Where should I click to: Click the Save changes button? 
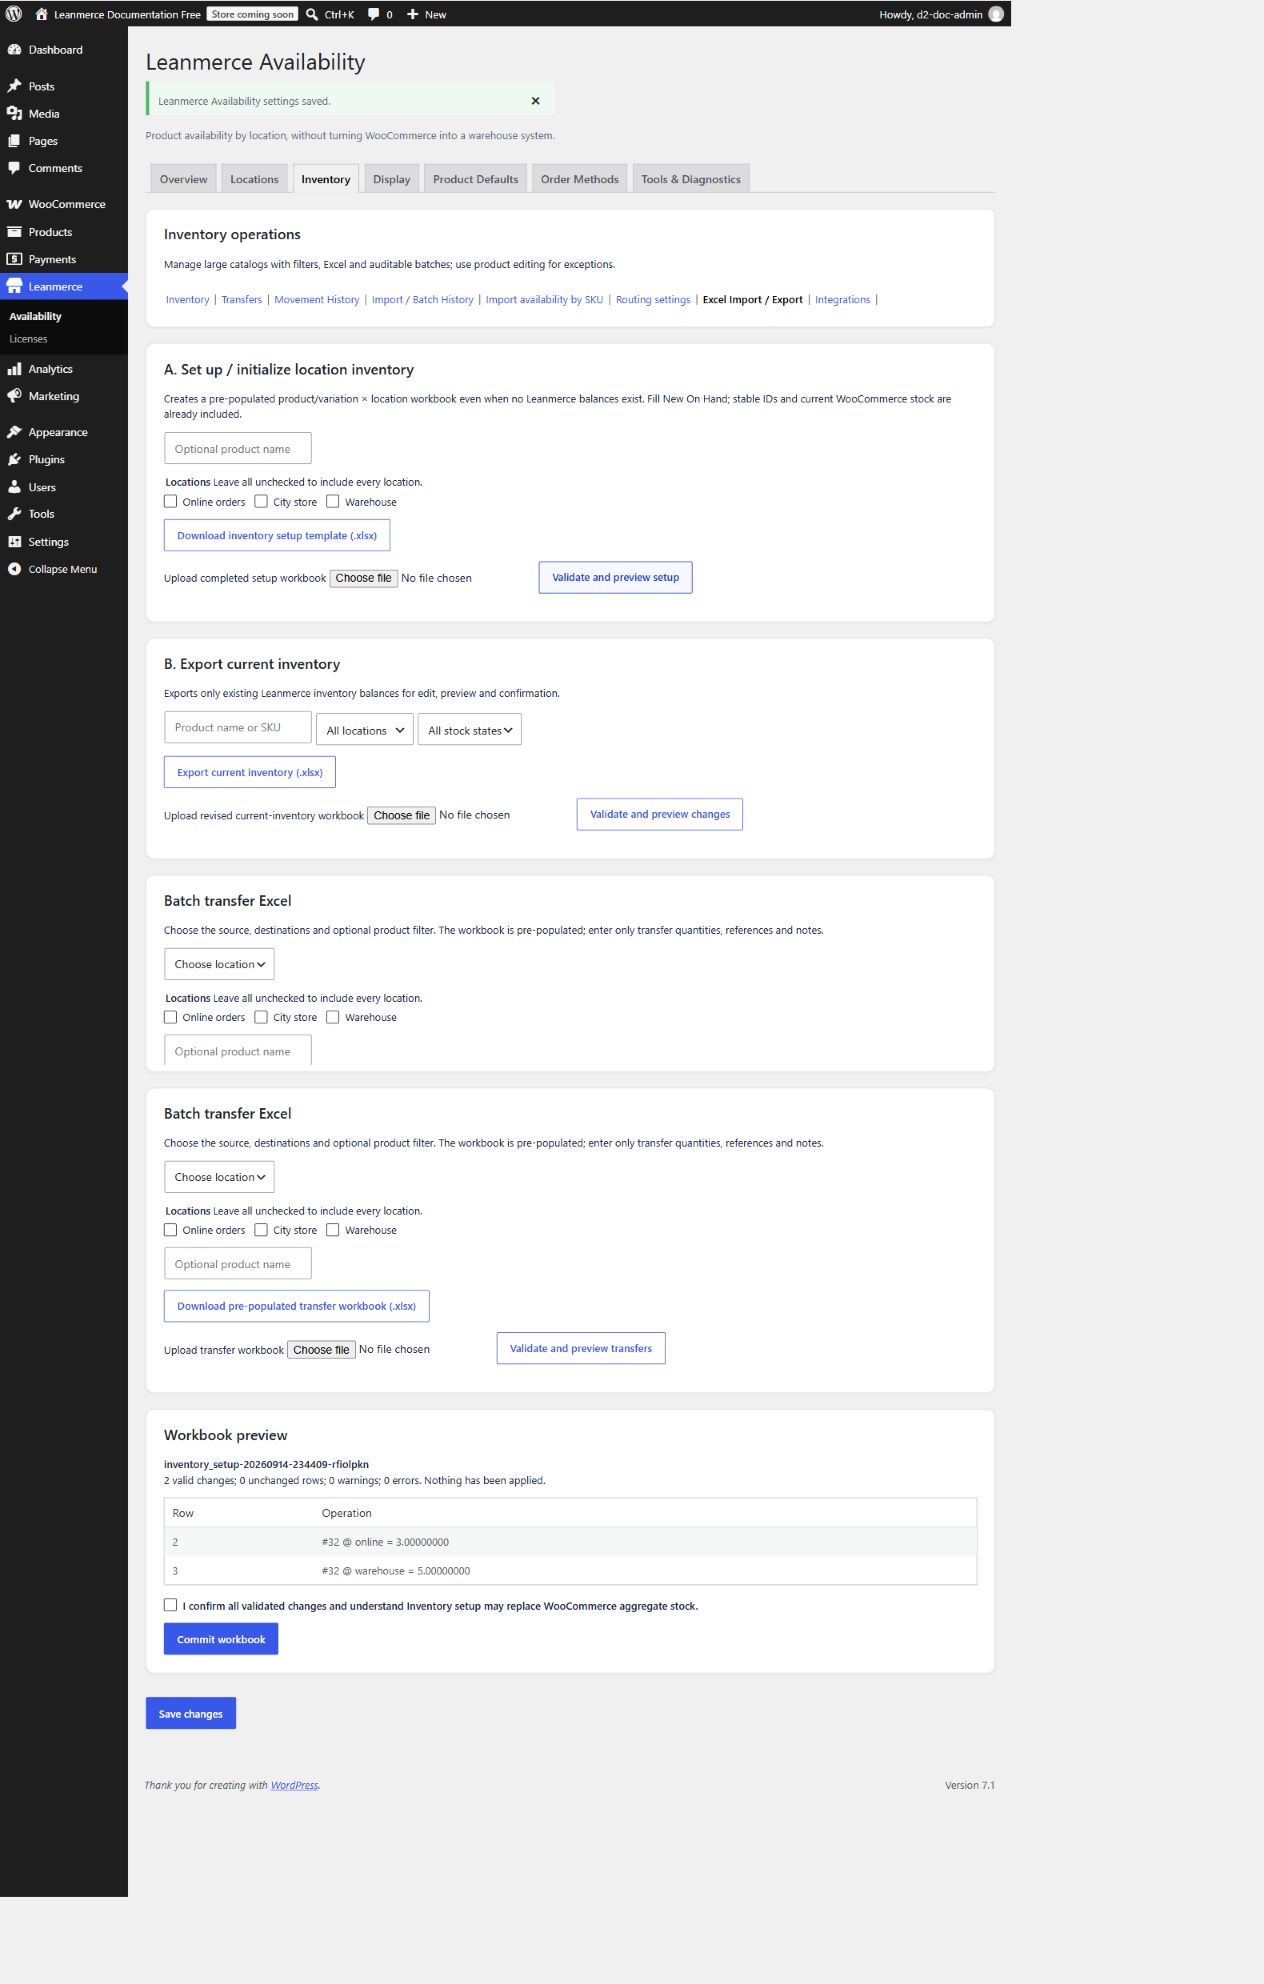tap(191, 1713)
